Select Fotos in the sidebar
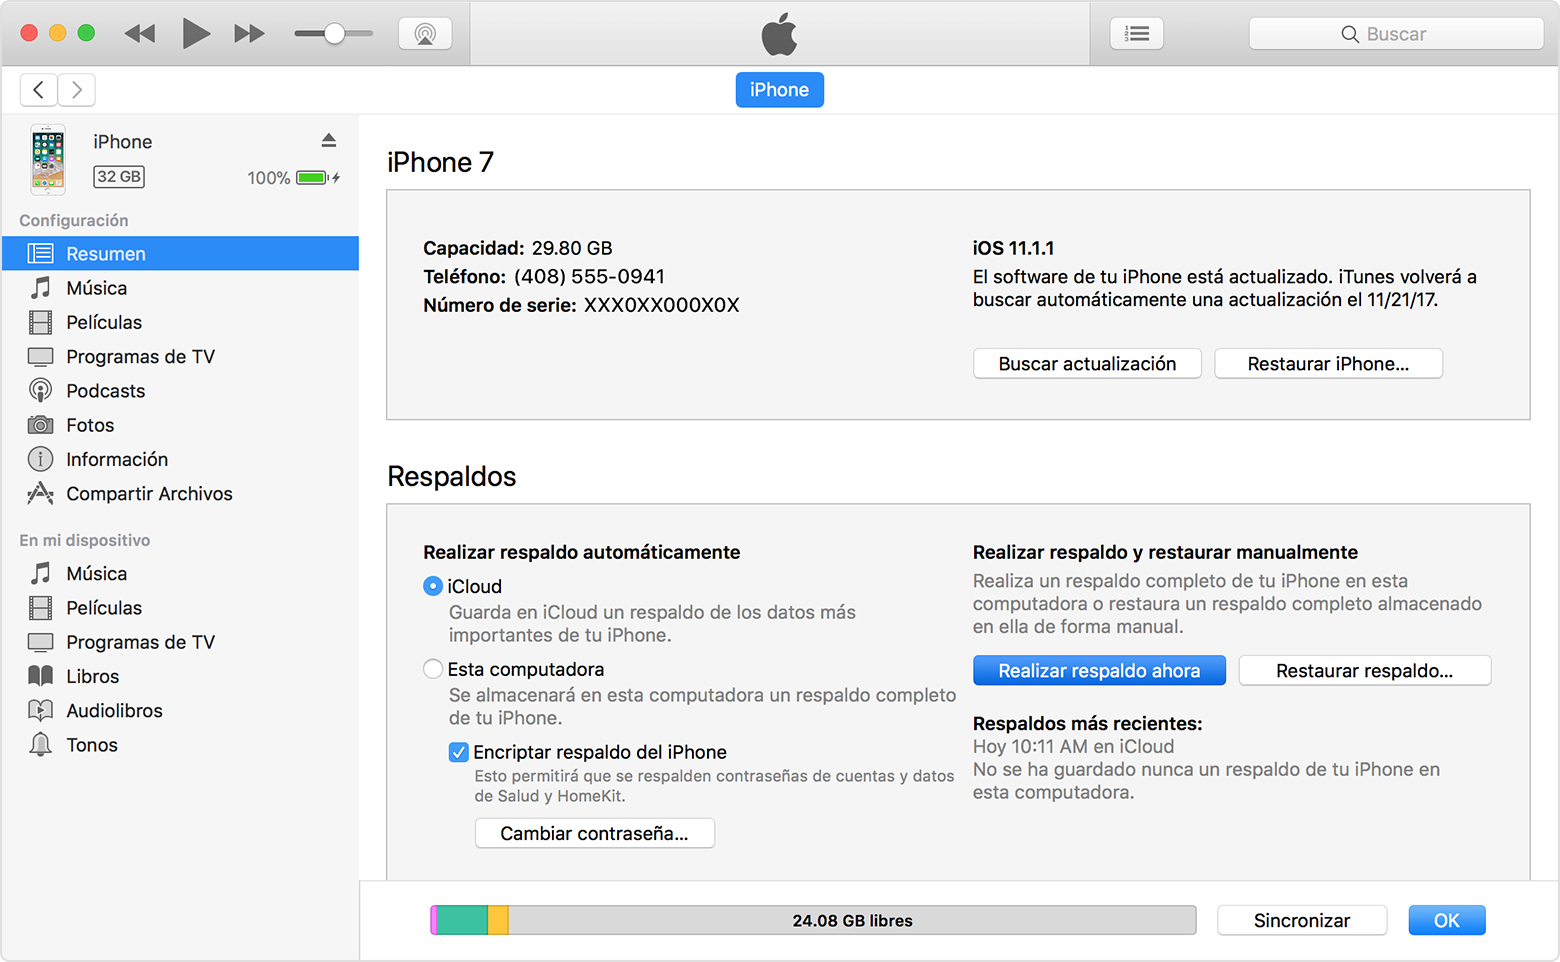The width and height of the screenshot is (1560, 962). point(89,424)
